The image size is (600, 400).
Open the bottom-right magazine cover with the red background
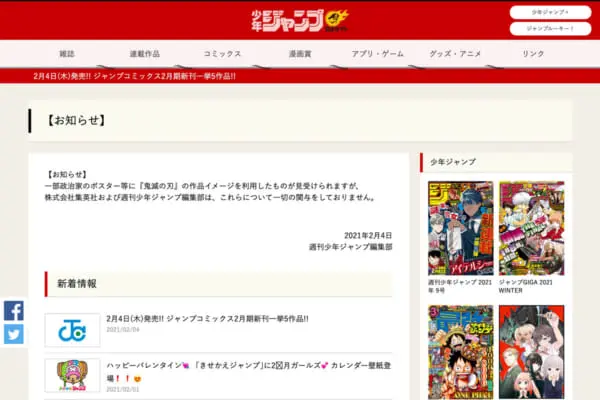pyautogui.click(x=532, y=352)
